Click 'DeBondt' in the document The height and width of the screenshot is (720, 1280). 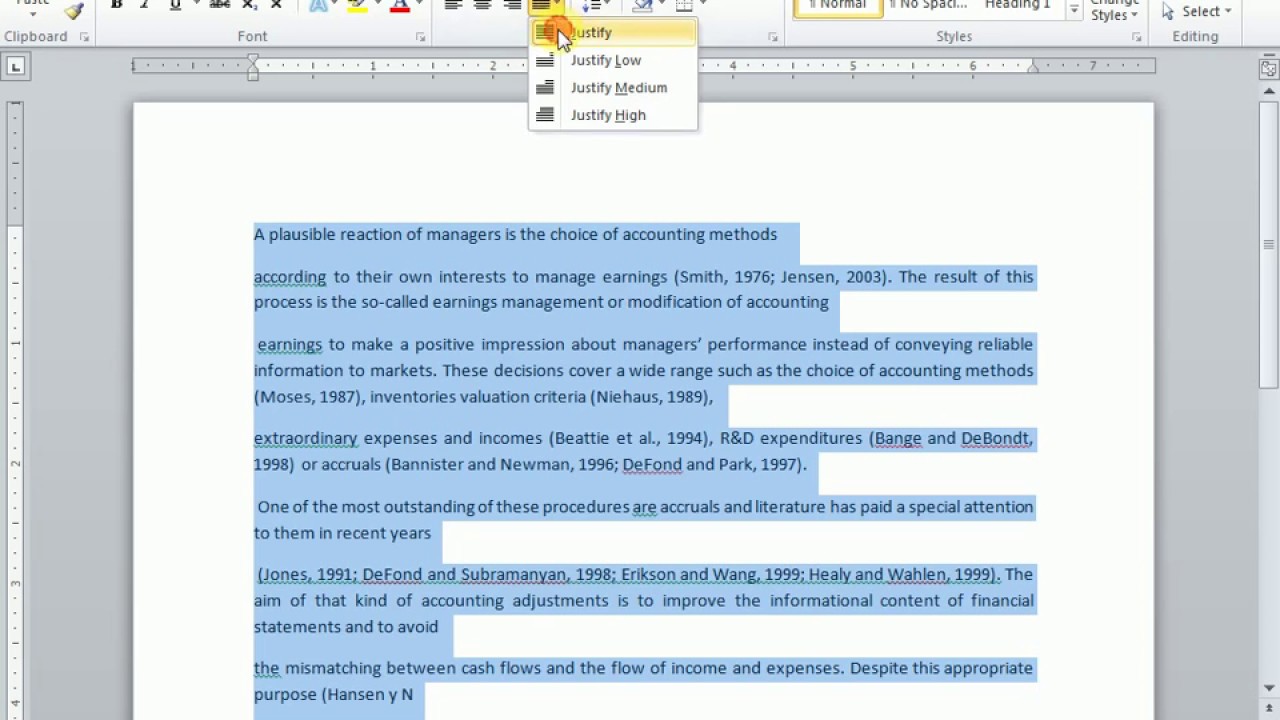point(995,438)
